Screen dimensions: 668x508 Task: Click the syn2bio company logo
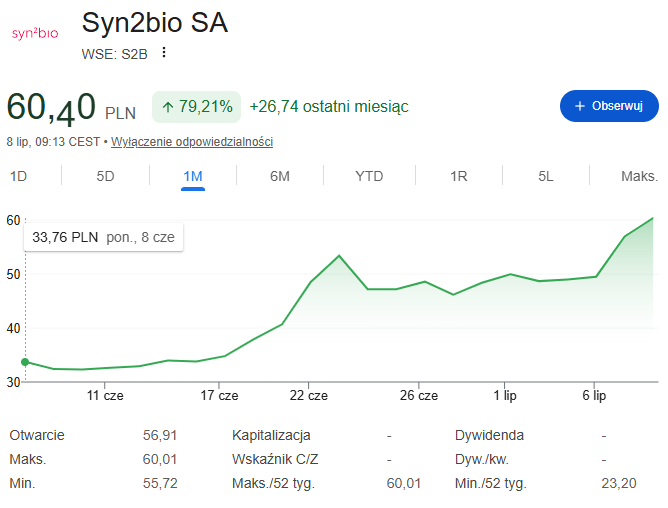coord(35,33)
